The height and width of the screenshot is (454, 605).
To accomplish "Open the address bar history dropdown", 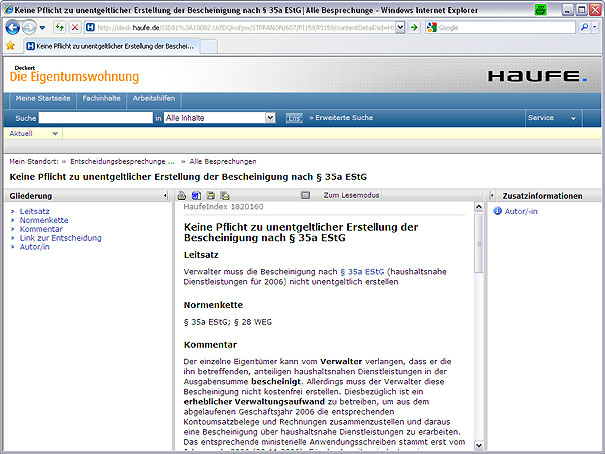I will click(400, 27).
